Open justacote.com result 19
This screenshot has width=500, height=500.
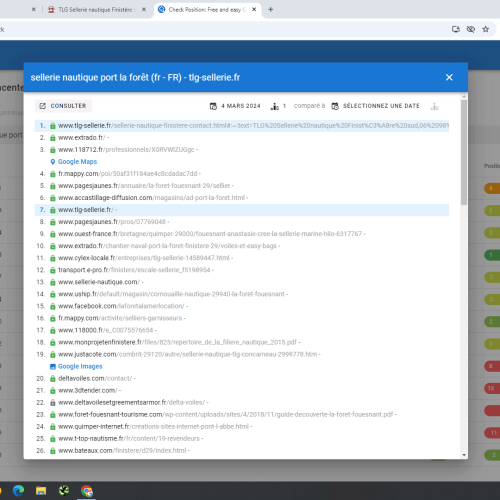tap(188, 354)
